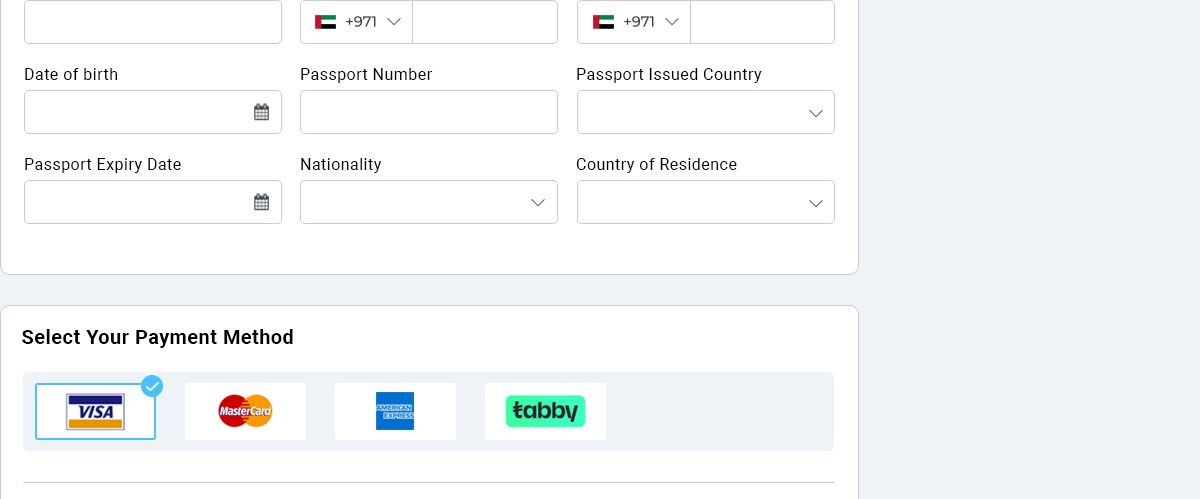Open Passport Issued Country dropdown
1200x499 pixels.
(705, 112)
